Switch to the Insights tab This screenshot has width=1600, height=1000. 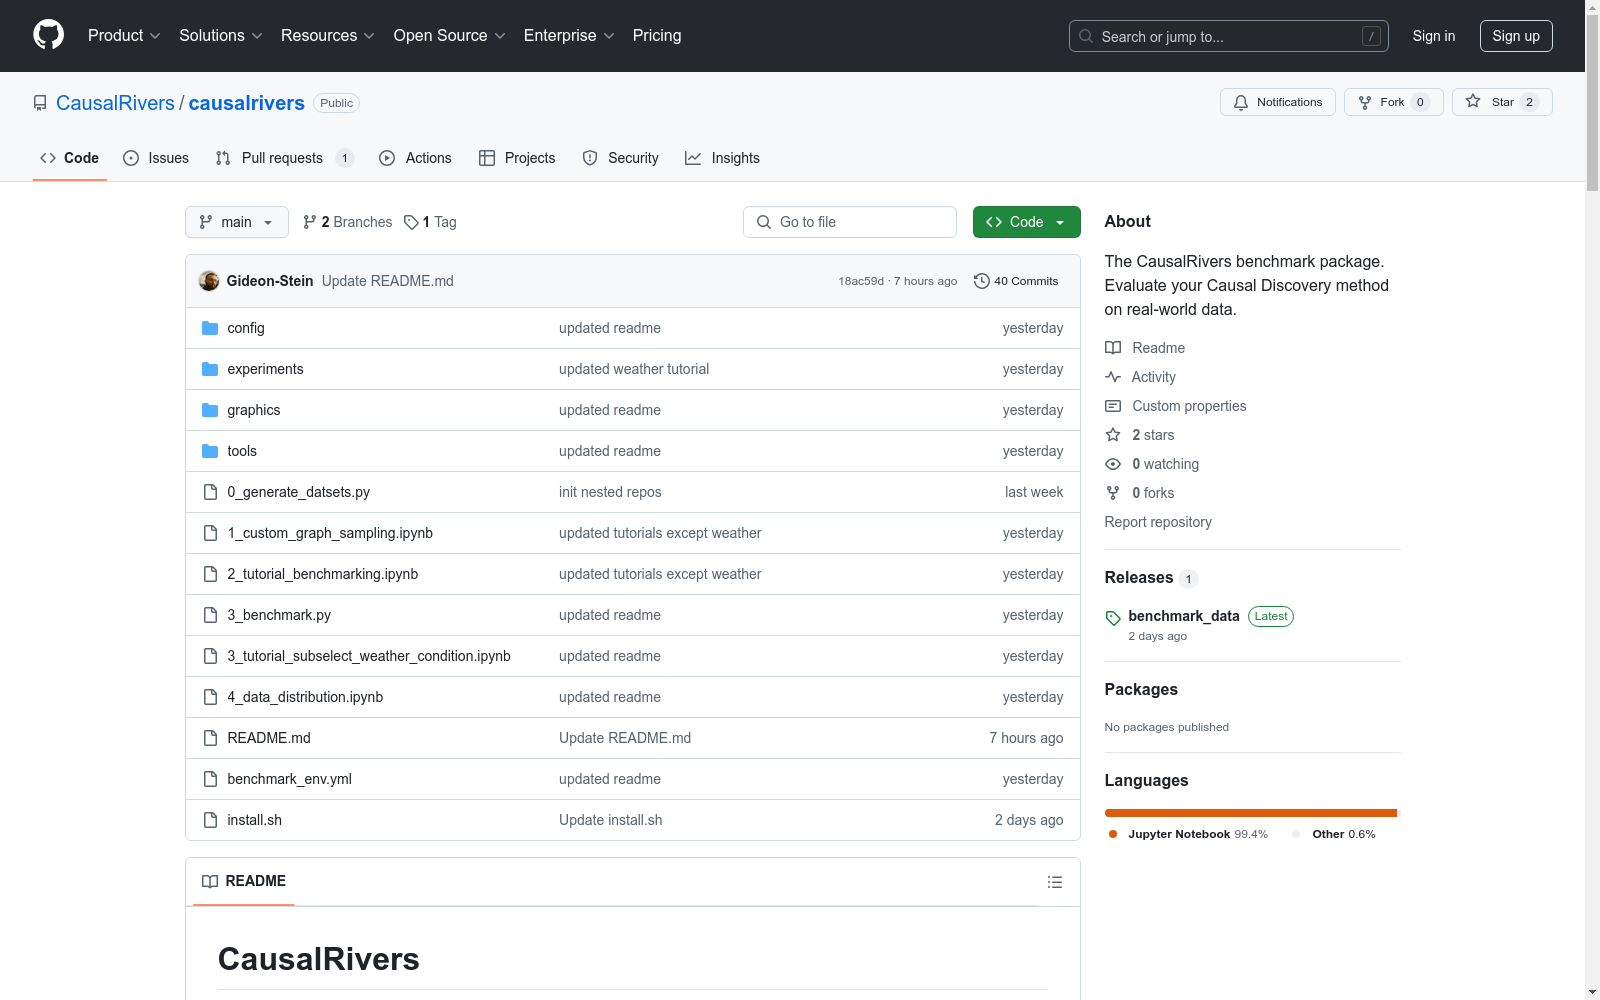click(722, 158)
